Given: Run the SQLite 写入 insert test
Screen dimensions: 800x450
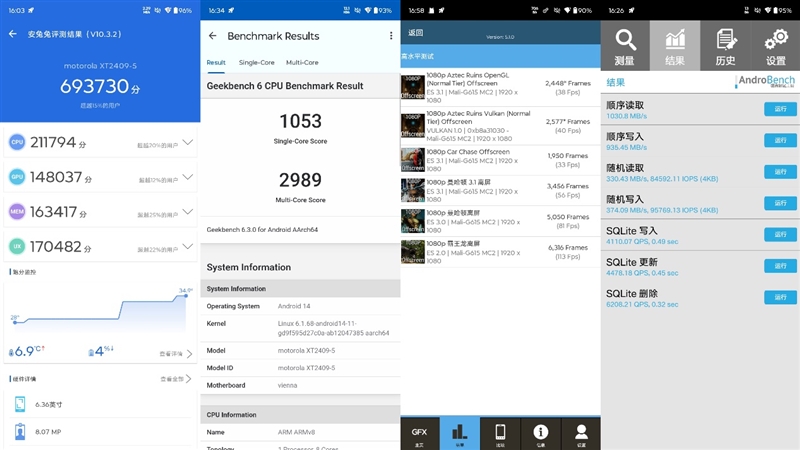Looking at the screenshot, I should [780, 235].
